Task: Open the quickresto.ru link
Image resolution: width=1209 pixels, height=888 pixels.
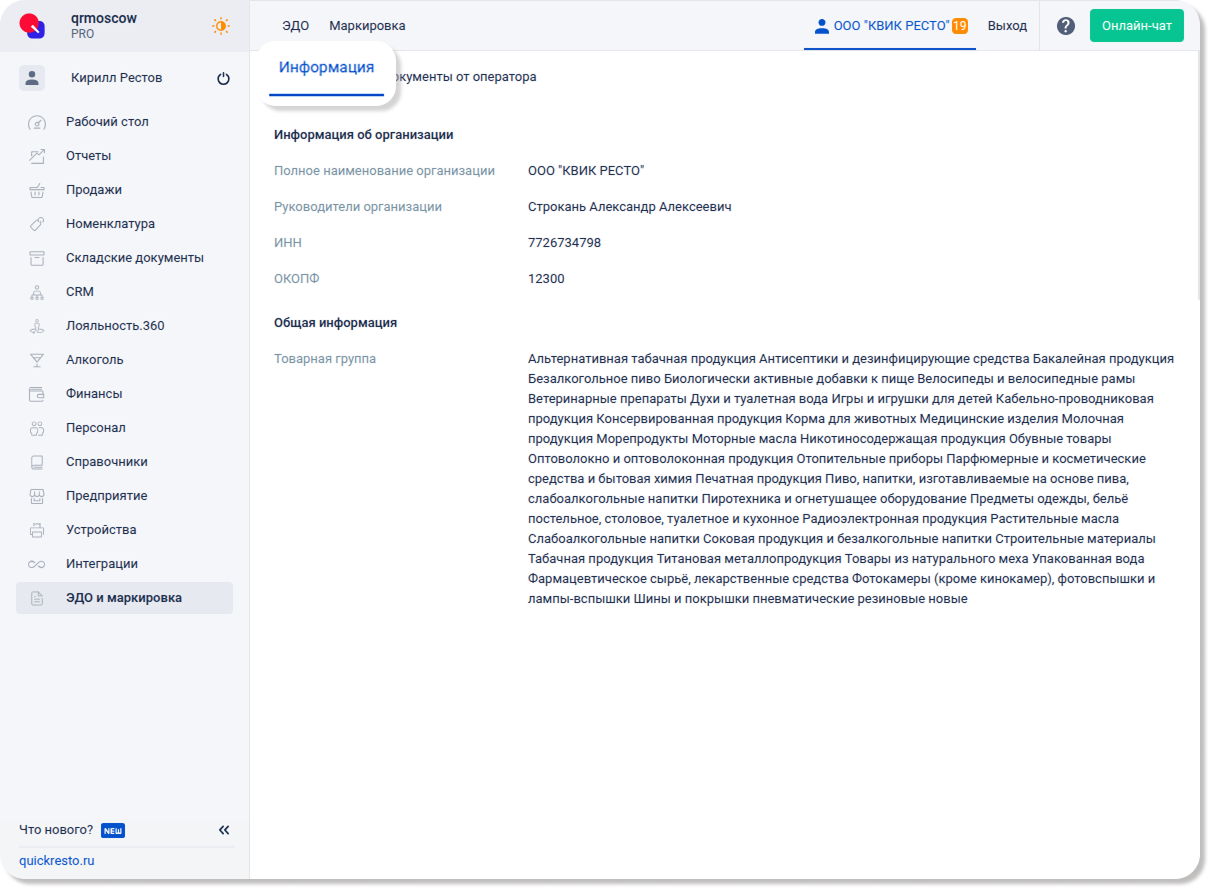Action: pos(57,860)
